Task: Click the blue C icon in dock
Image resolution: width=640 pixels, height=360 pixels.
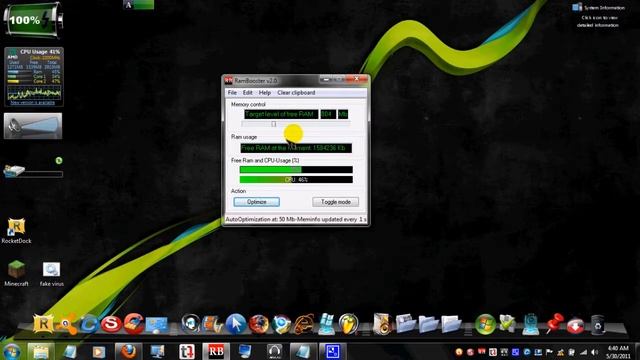Action: [x=89, y=324]
